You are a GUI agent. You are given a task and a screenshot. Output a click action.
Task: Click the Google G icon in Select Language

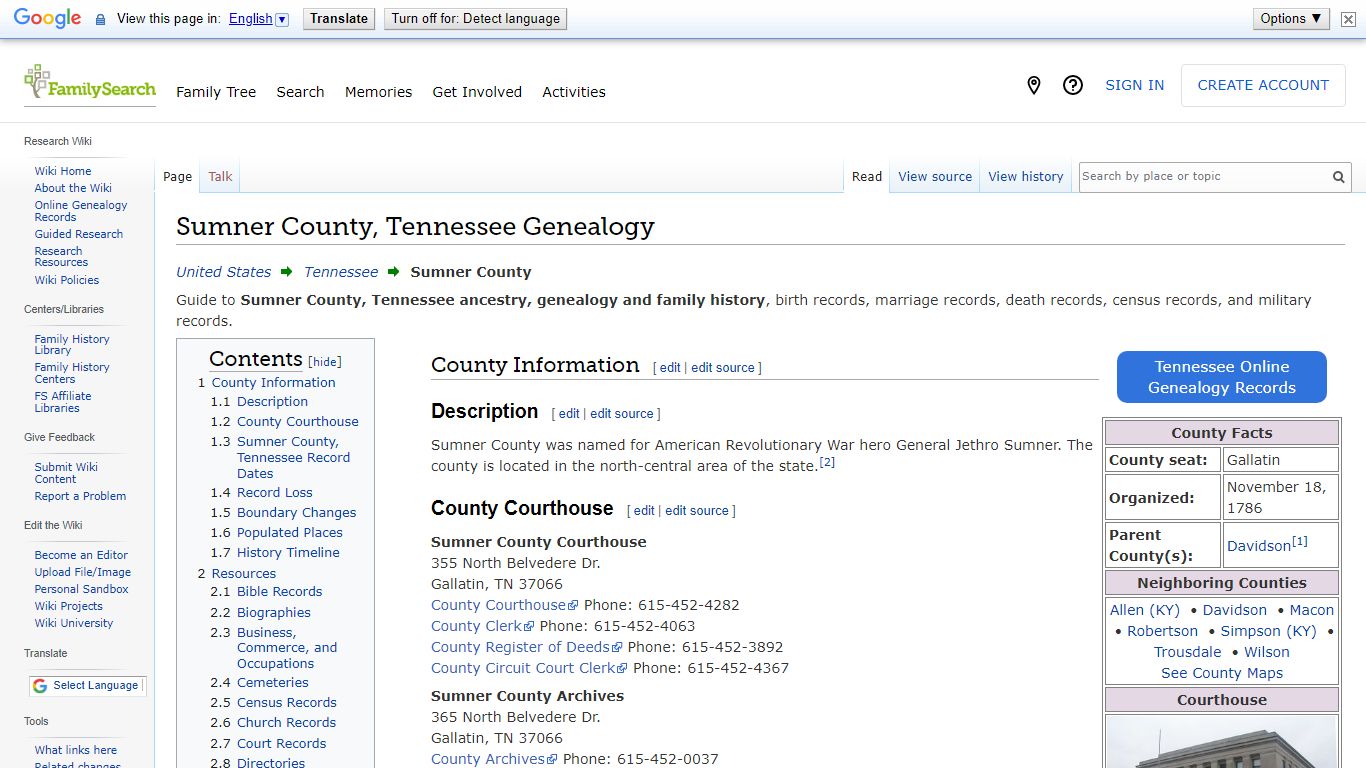(40, 686)
